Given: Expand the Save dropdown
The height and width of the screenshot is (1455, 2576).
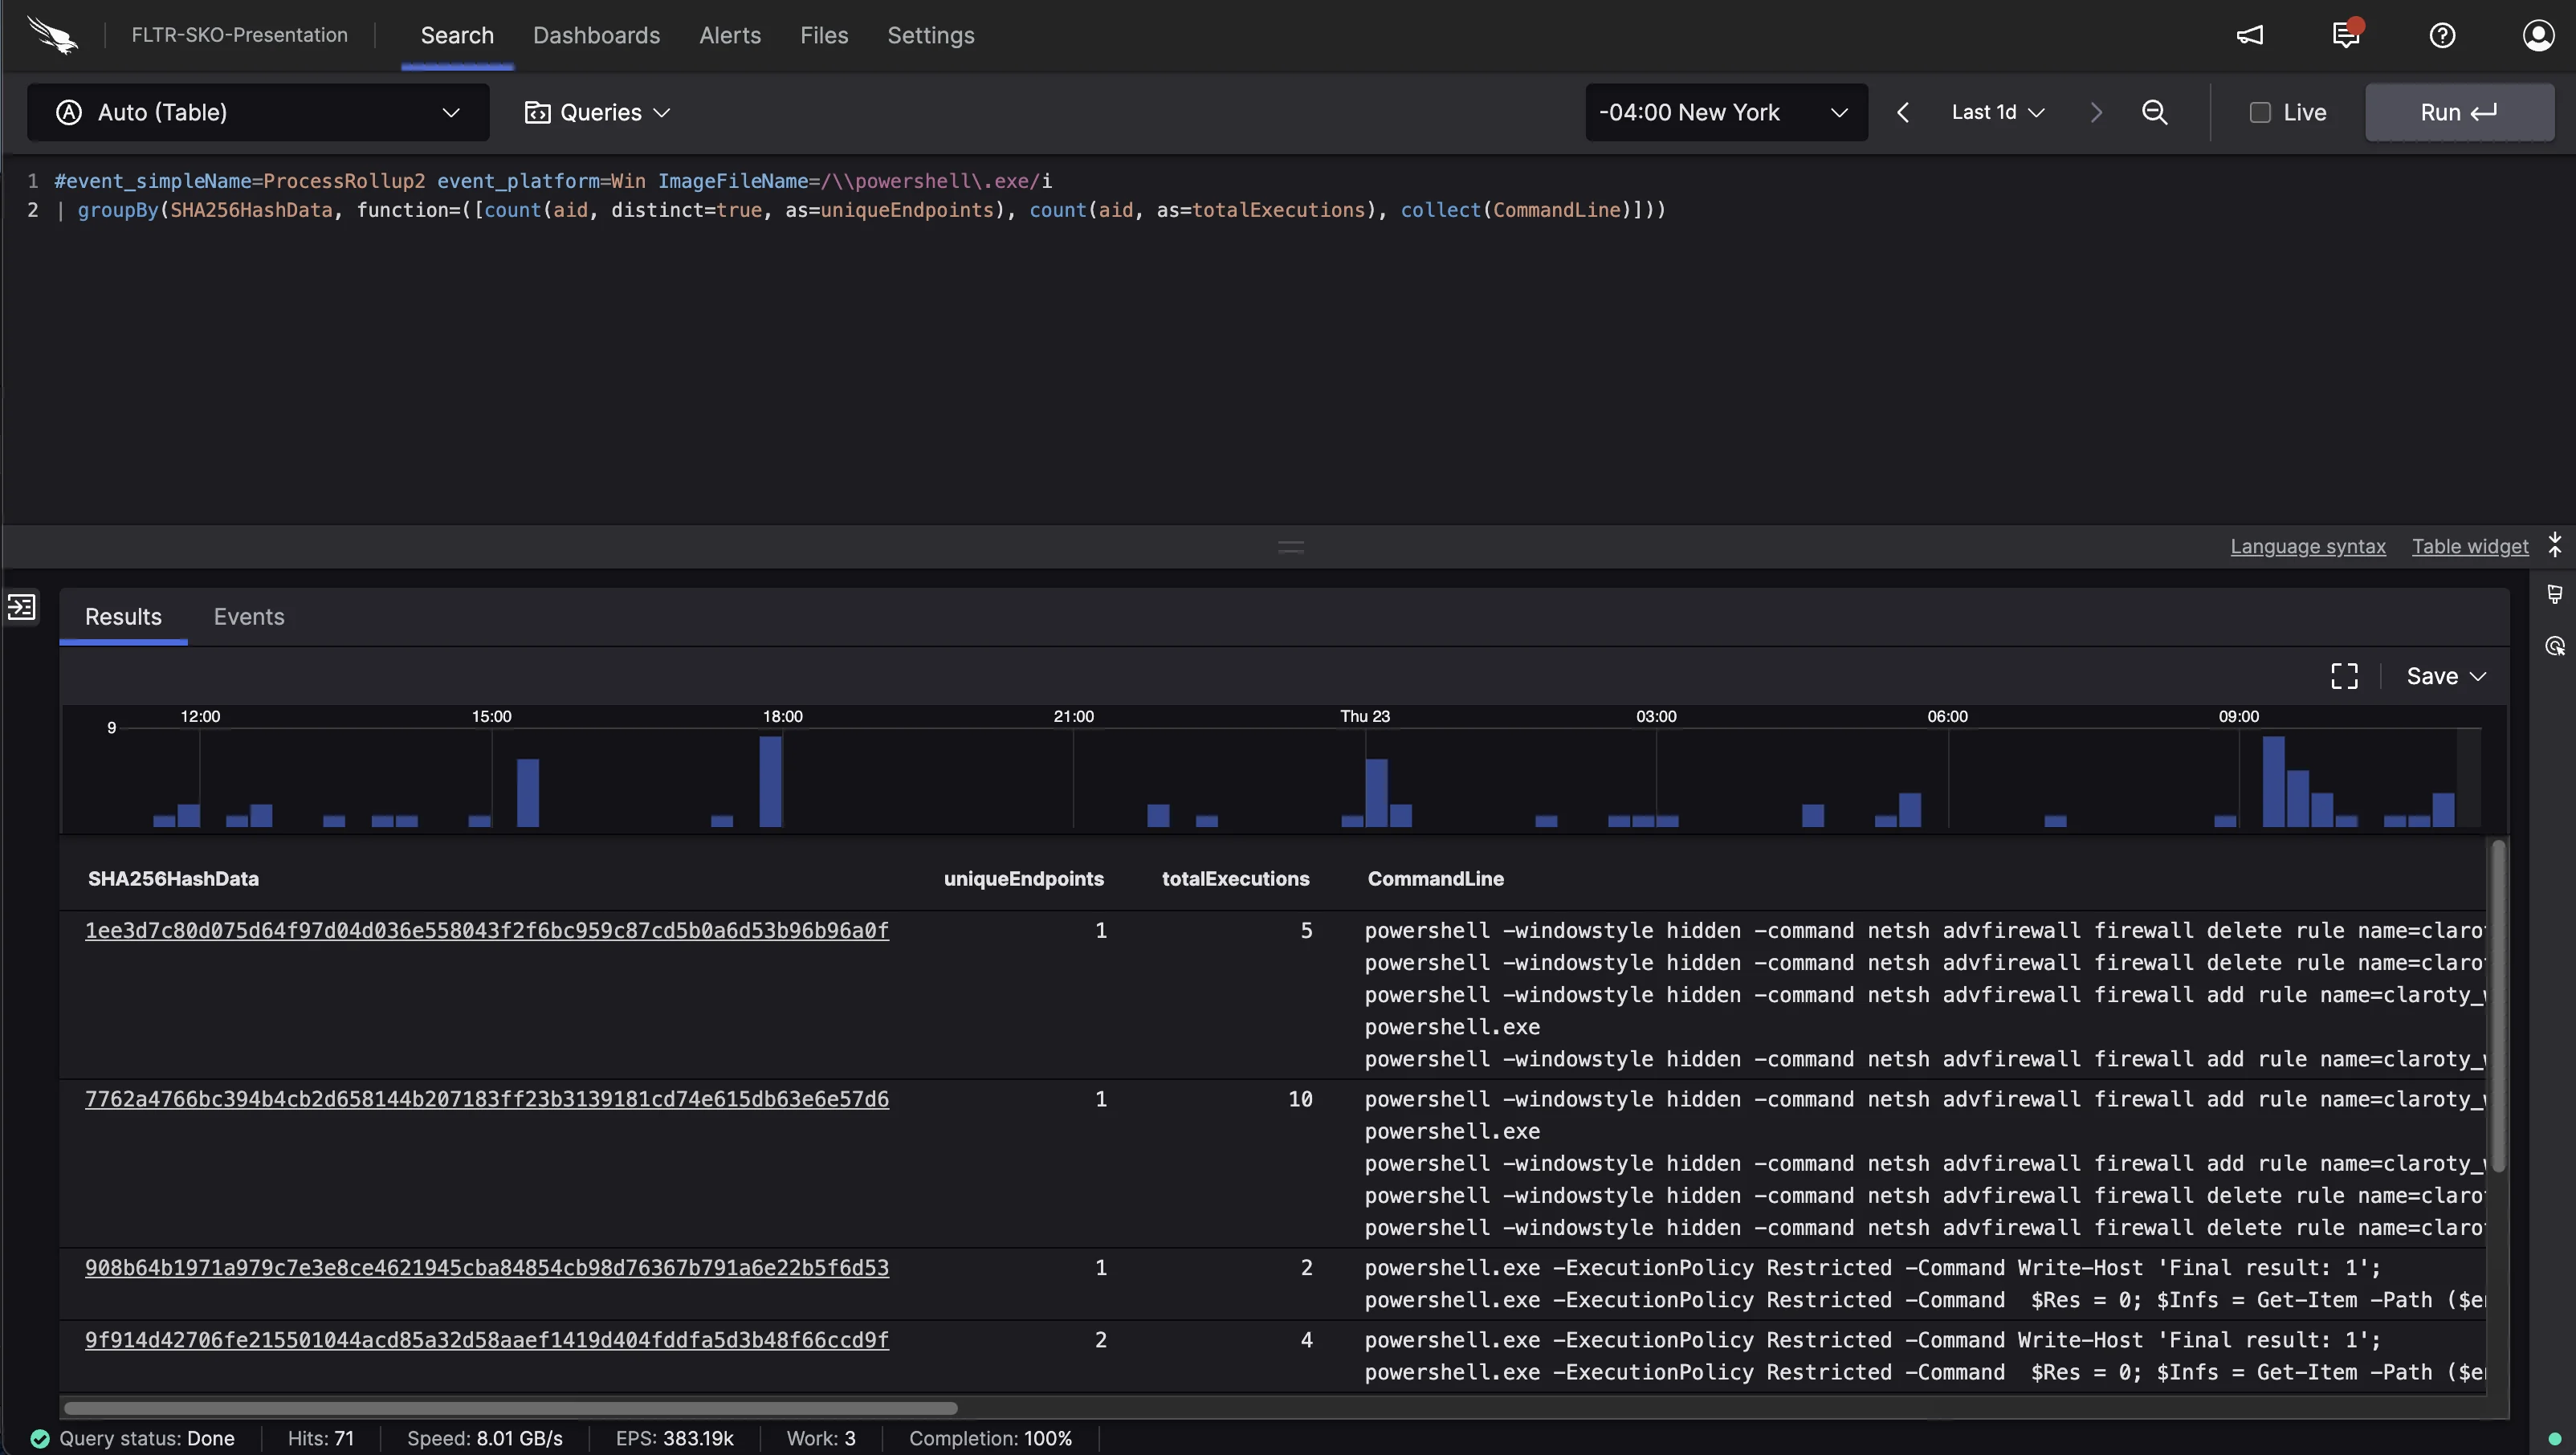Looking at the screenshot, I should 2445,676.
